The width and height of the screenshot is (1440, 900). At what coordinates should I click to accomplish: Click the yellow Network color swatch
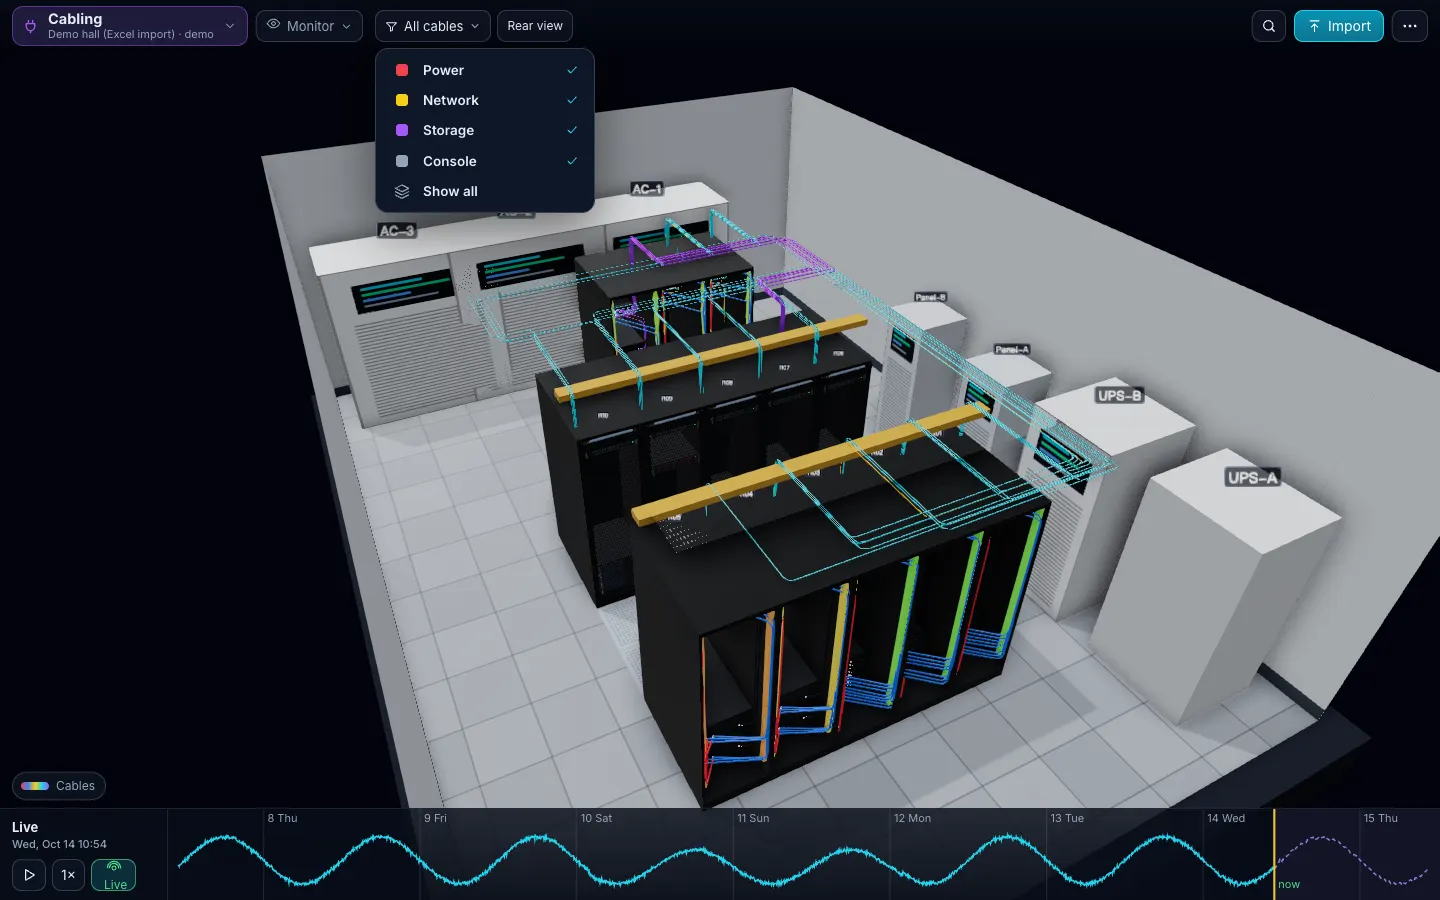pyautogui.click(x=402, y=100)
